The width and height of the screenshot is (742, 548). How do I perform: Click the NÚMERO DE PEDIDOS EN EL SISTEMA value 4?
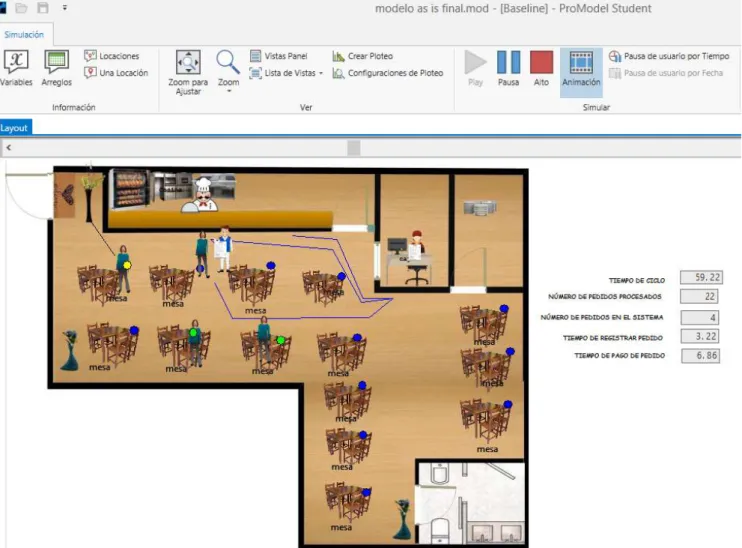(x=699, y=317)
